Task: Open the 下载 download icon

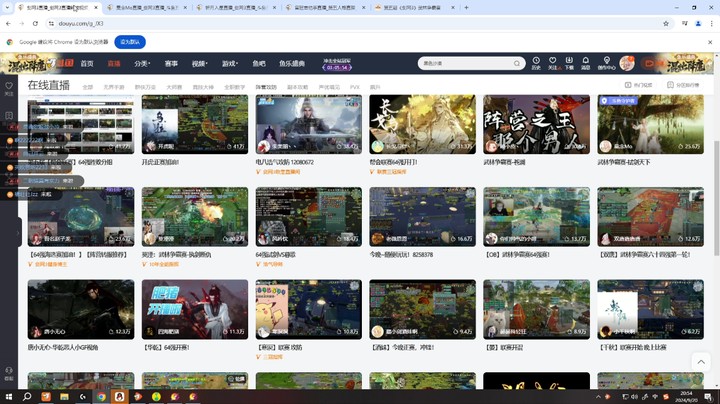Action: [569, 62]
